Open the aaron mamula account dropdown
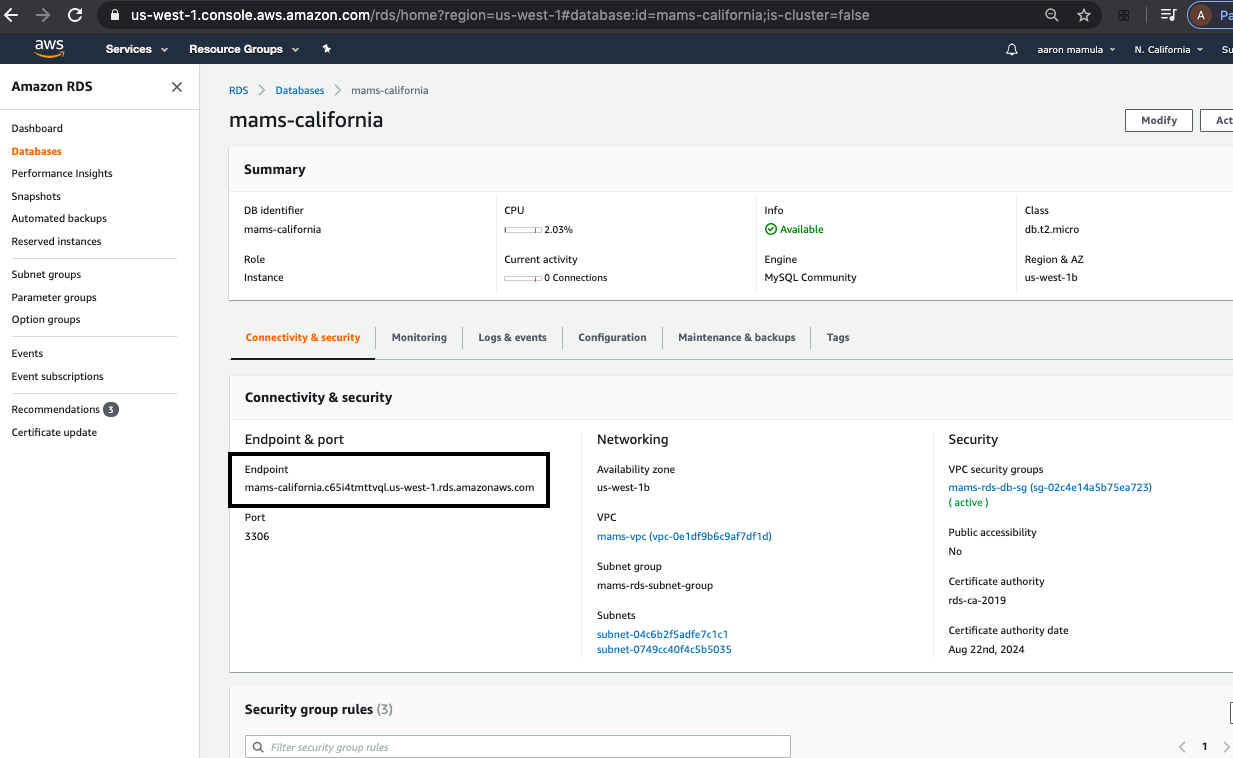 pyautogui.click(x=1076, y=49)
